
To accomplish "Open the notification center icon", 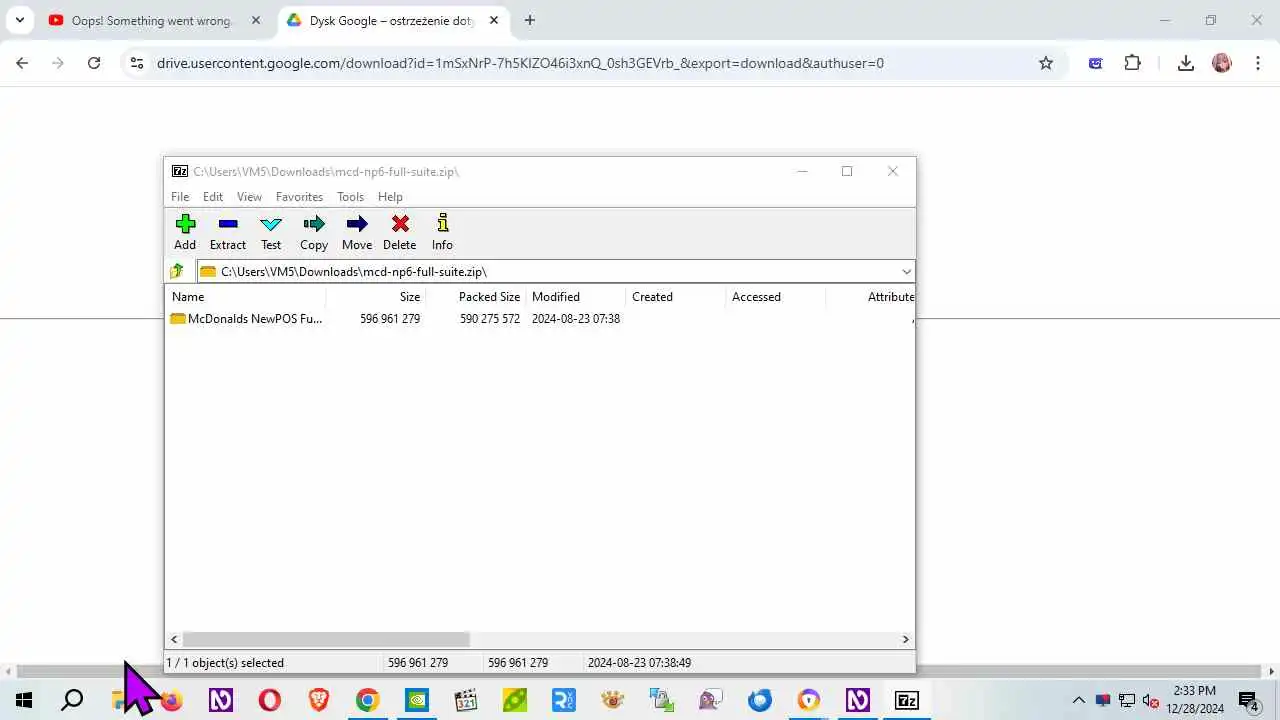I will [1248, 700].
